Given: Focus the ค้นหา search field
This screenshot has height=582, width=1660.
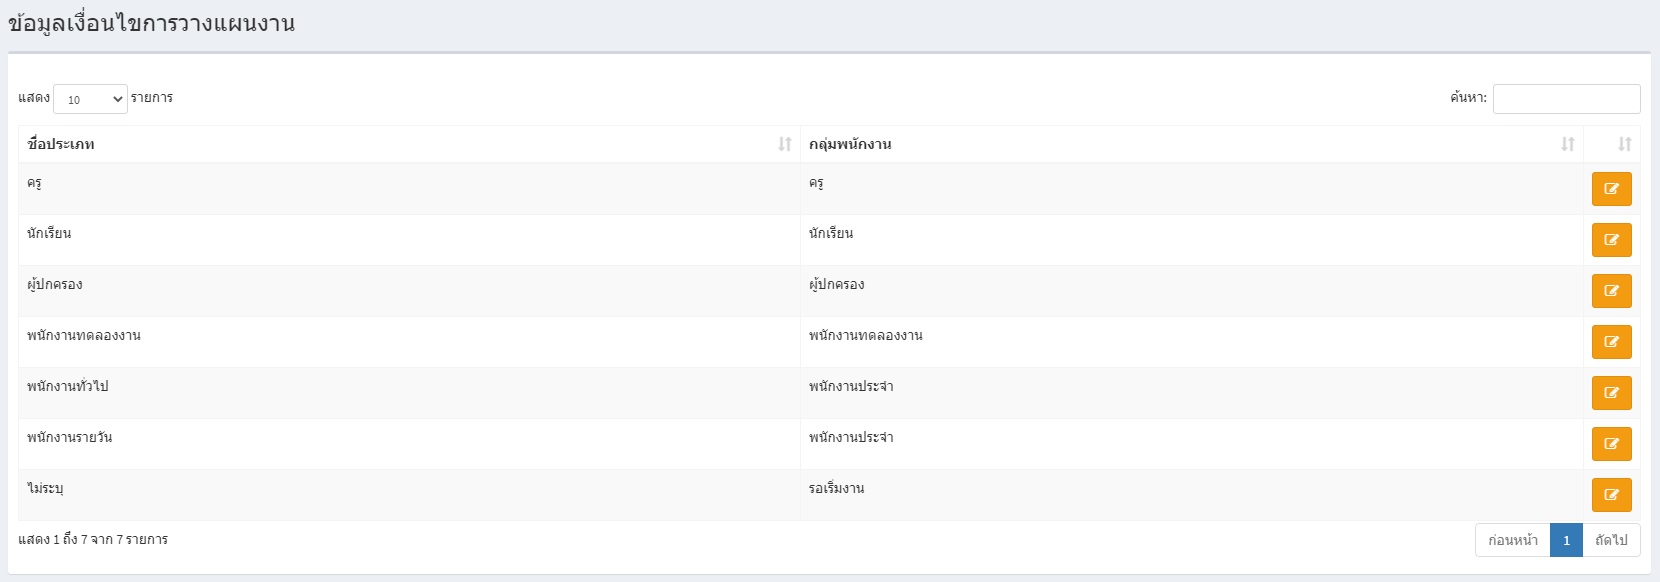Looking at the screenshot, I should point(1566,99).
